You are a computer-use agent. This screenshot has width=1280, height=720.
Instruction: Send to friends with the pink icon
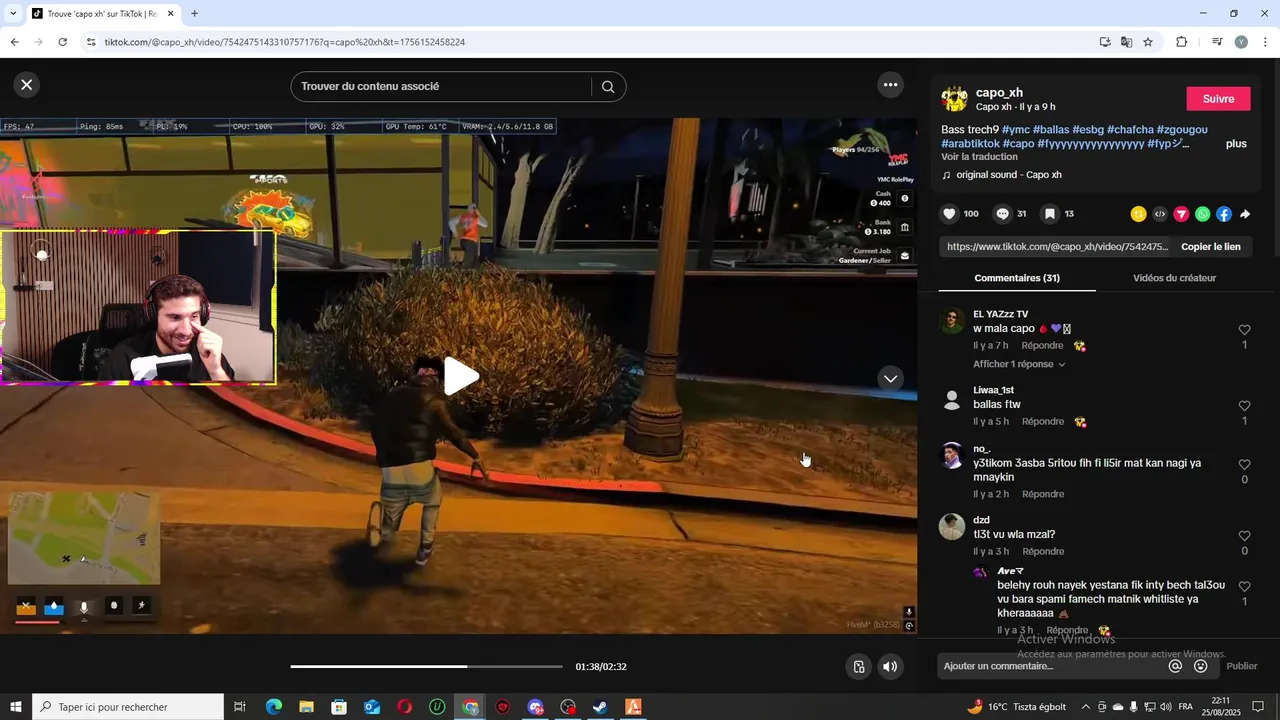click(1181, 214)
